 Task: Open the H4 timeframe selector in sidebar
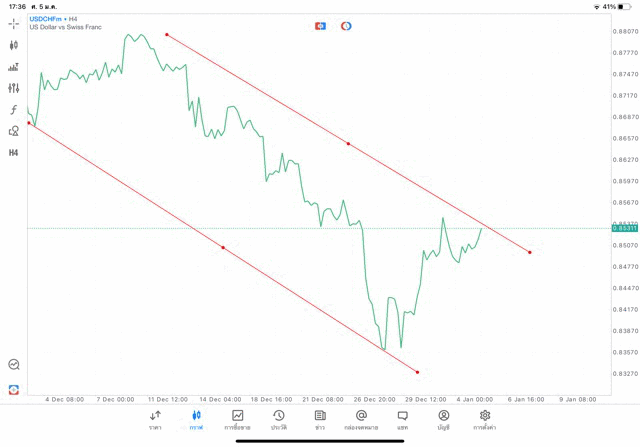click(14, 153)
